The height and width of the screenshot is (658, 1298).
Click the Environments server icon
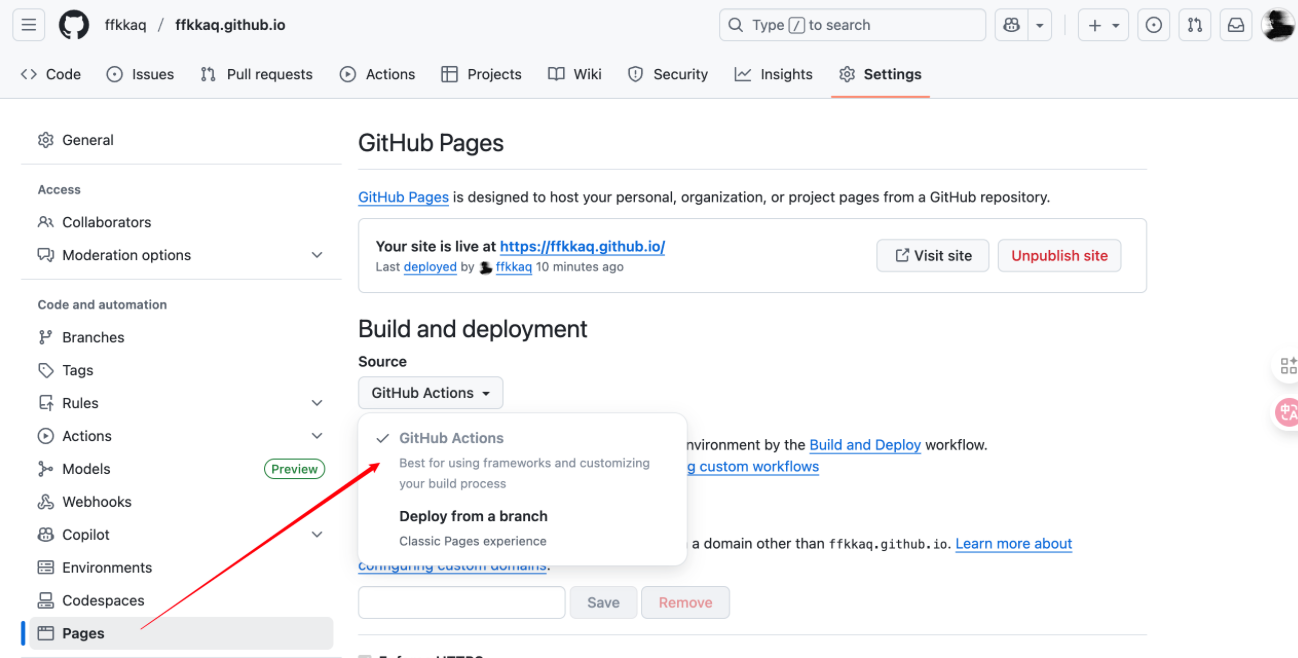click(x=46, y=567)
